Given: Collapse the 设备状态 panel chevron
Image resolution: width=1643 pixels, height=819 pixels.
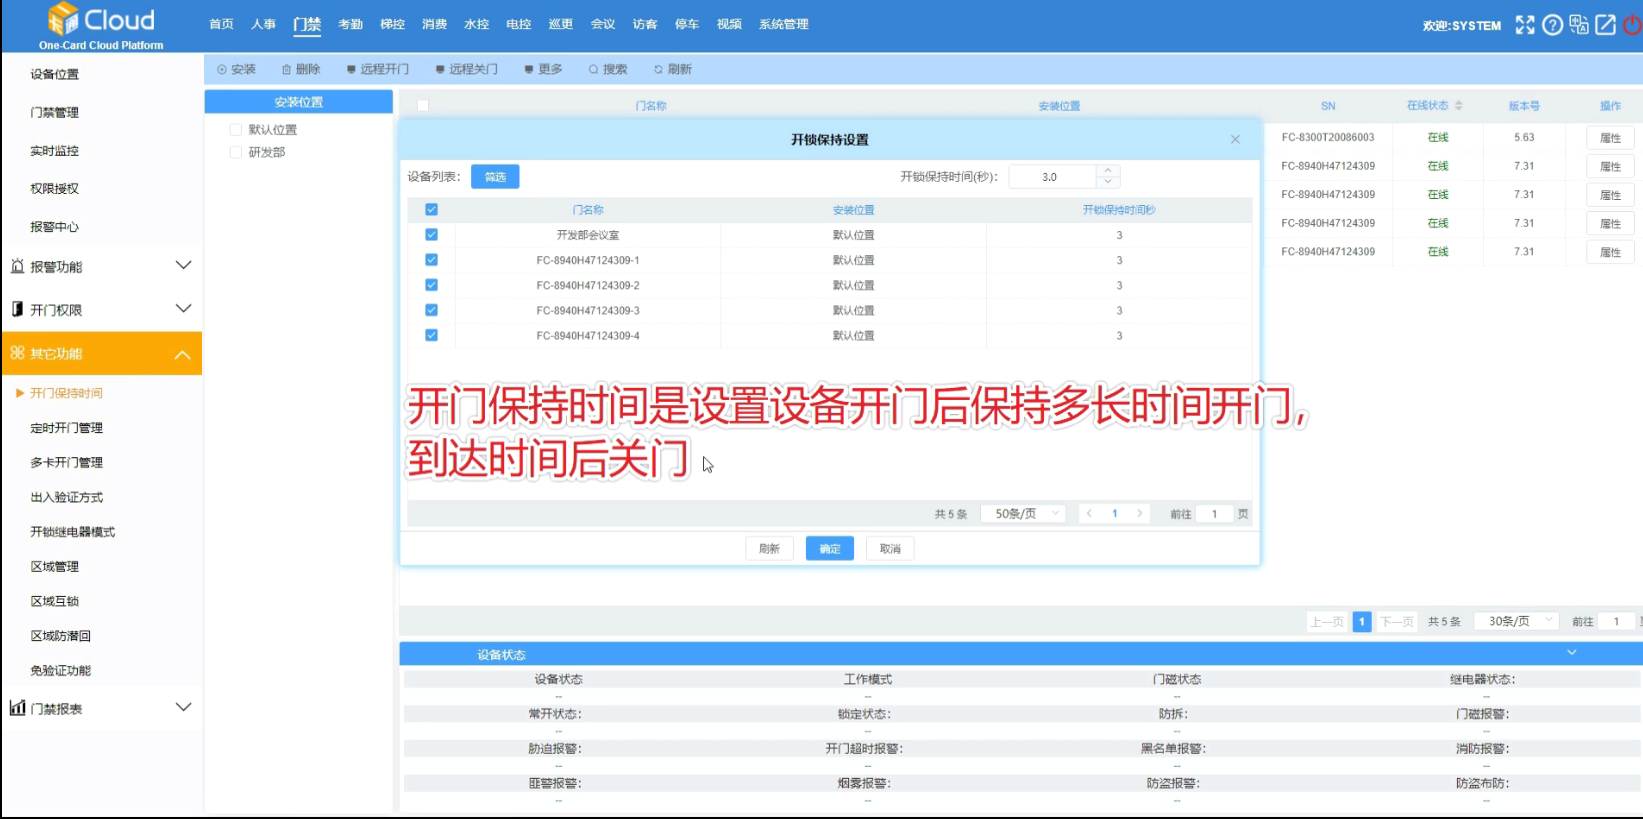Looking at the screenshot, I should coord(1572,653).
